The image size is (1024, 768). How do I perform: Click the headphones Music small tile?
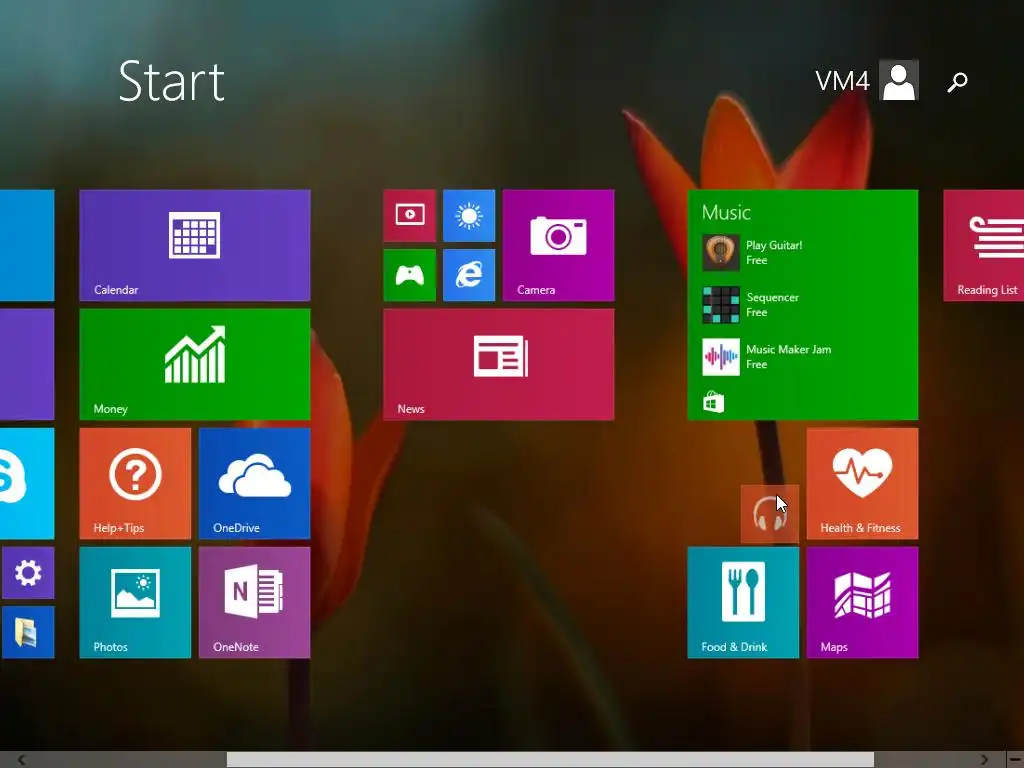[769, 514]
